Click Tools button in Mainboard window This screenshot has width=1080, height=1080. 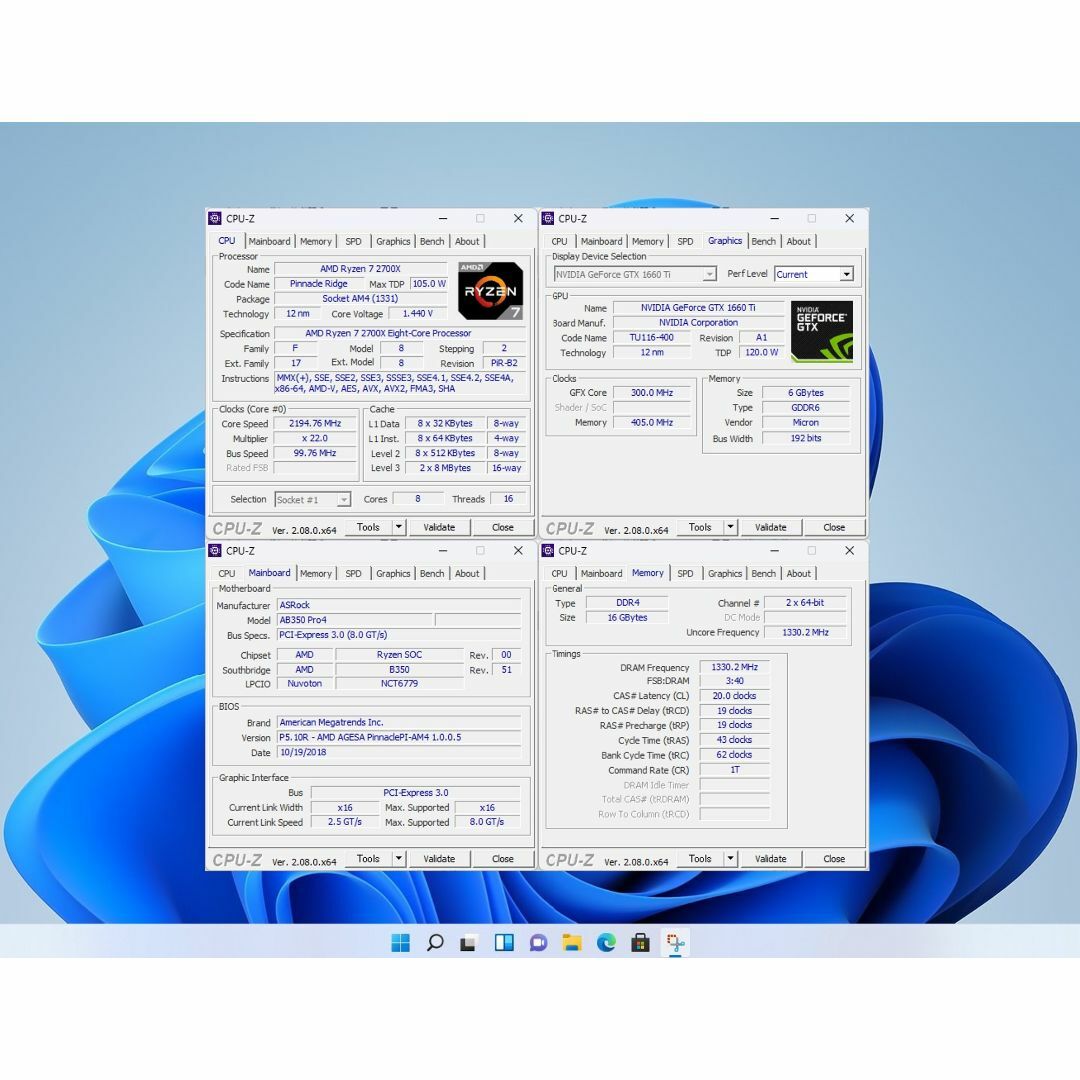pyautogui.click(x=368, y=858)
